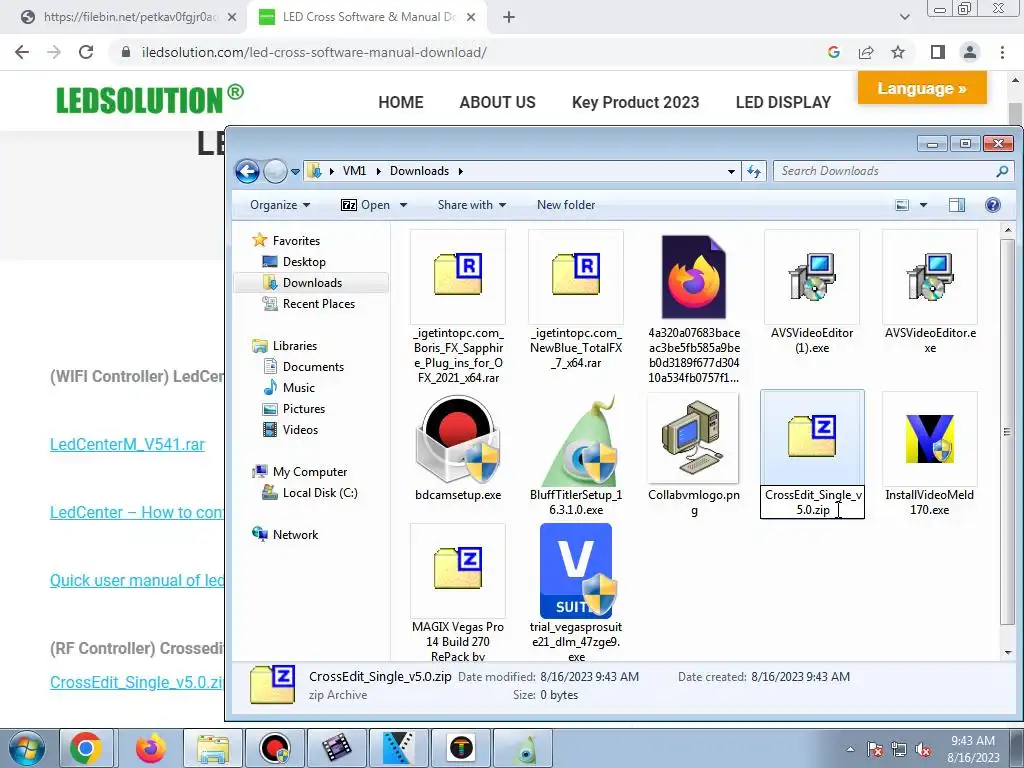Open Desktop in navigation pane

pyautogui.click(x=304, y=262)
